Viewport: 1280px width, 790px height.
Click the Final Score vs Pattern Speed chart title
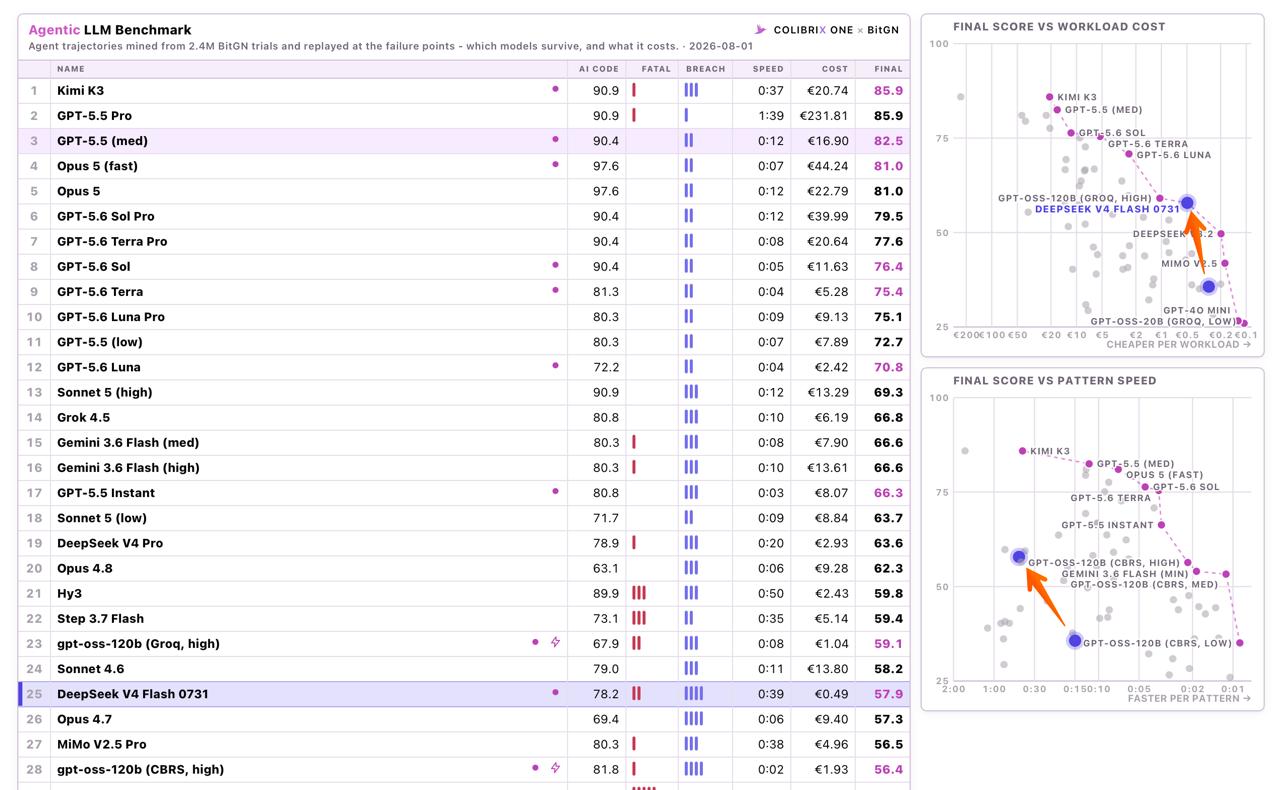[x=1055, y=380]
